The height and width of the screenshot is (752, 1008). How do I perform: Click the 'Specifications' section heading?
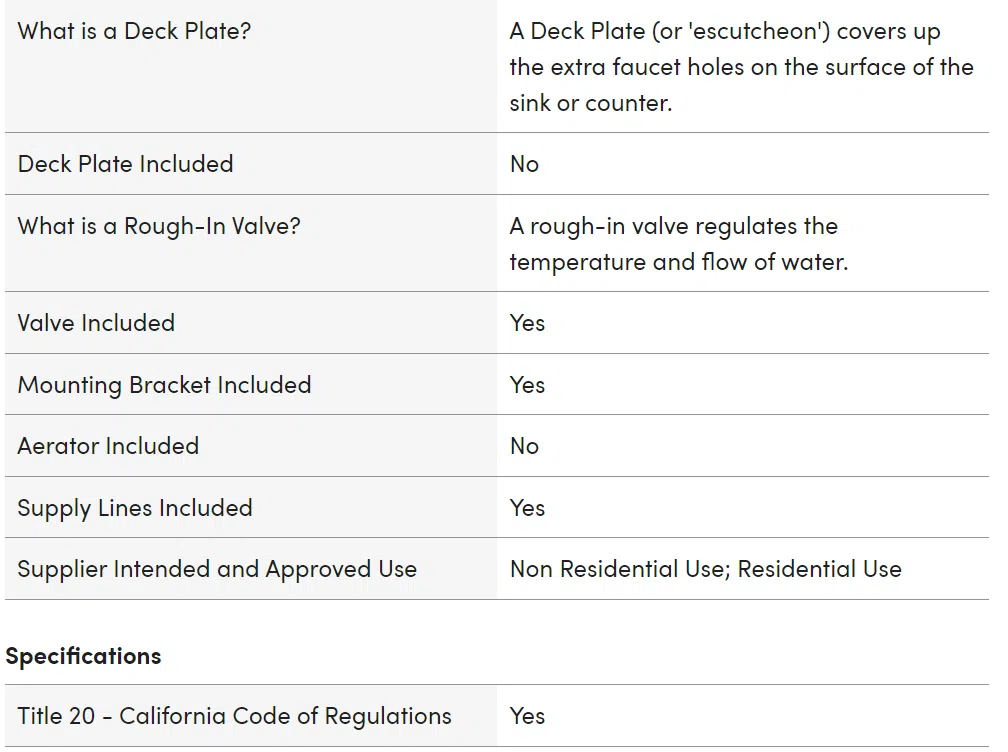pyautogui.click(x=84, y=656)
